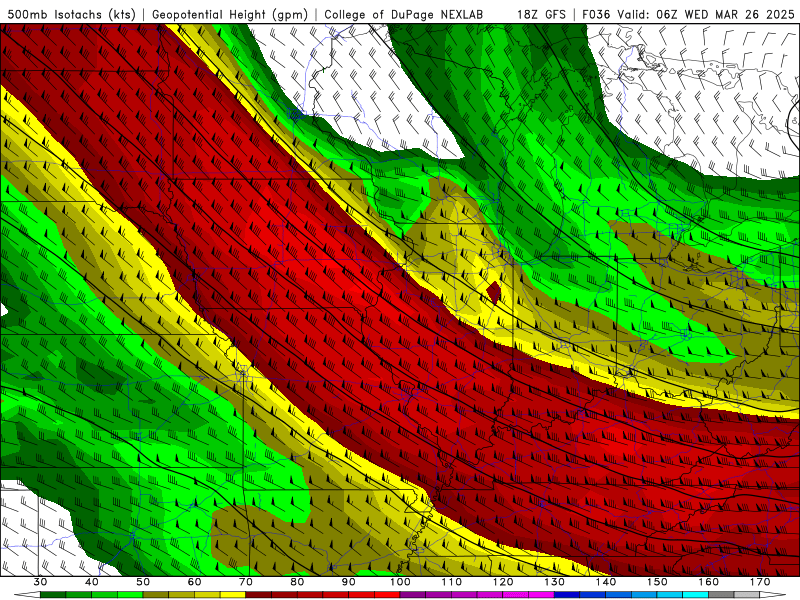
Task: Click the 50 label on the color scale
Action: [x=143, y=582]
